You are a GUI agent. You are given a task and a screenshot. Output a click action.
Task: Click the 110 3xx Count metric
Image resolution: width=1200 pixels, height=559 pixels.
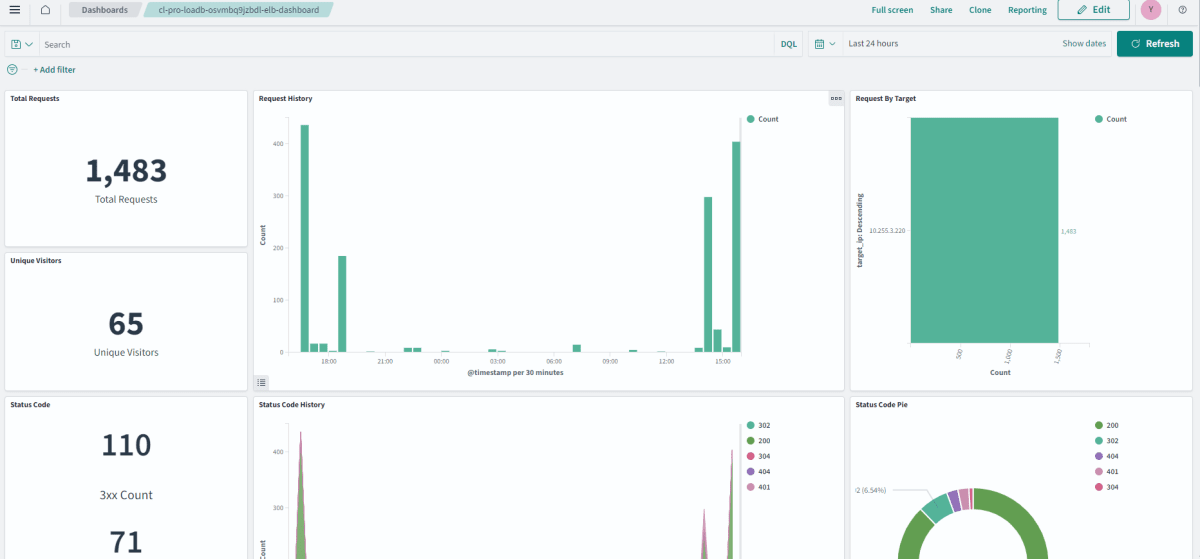coord(126,445)
